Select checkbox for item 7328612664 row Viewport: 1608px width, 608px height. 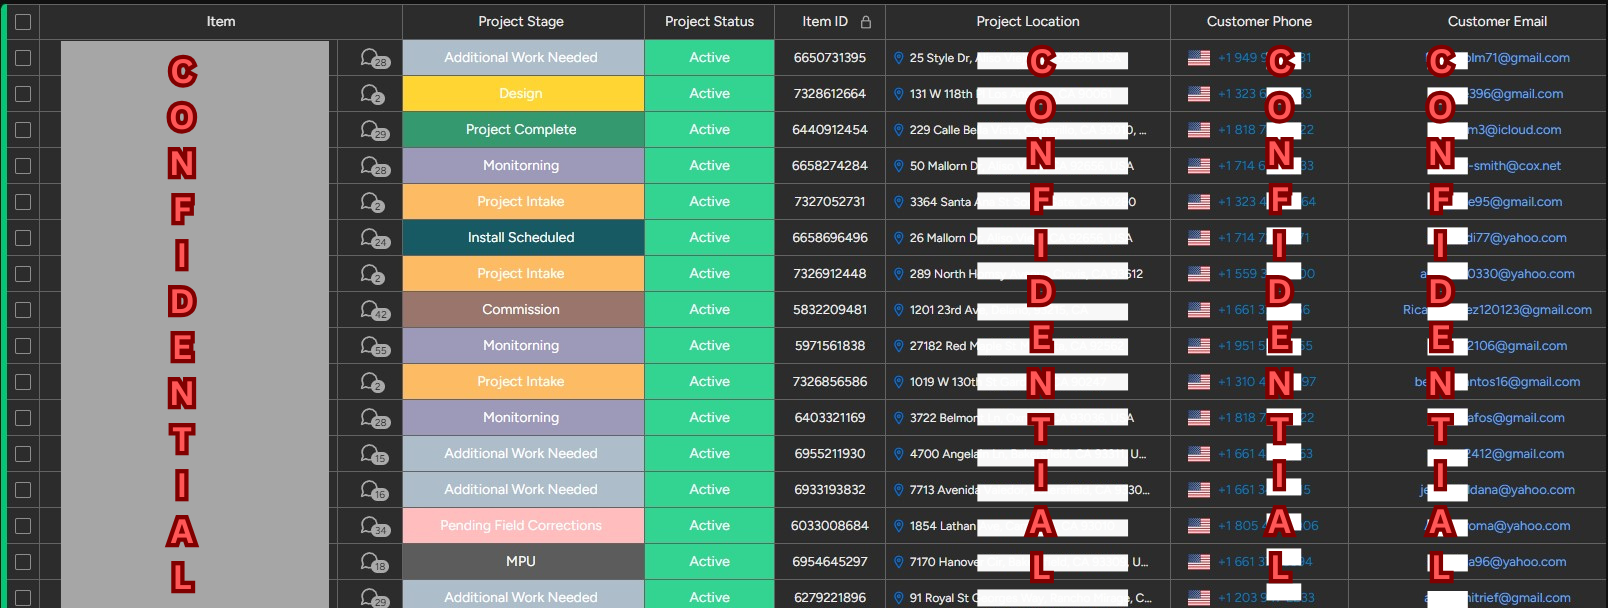pos(23,94)
